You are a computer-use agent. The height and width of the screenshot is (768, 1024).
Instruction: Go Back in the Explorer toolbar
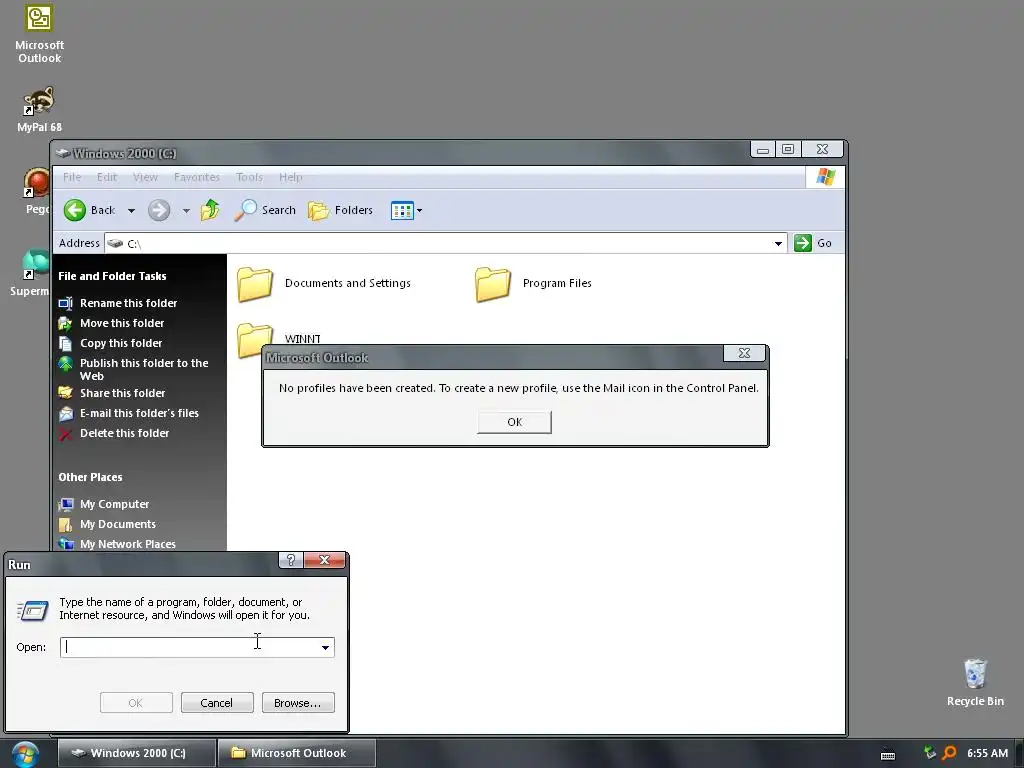tap(89, 210)
